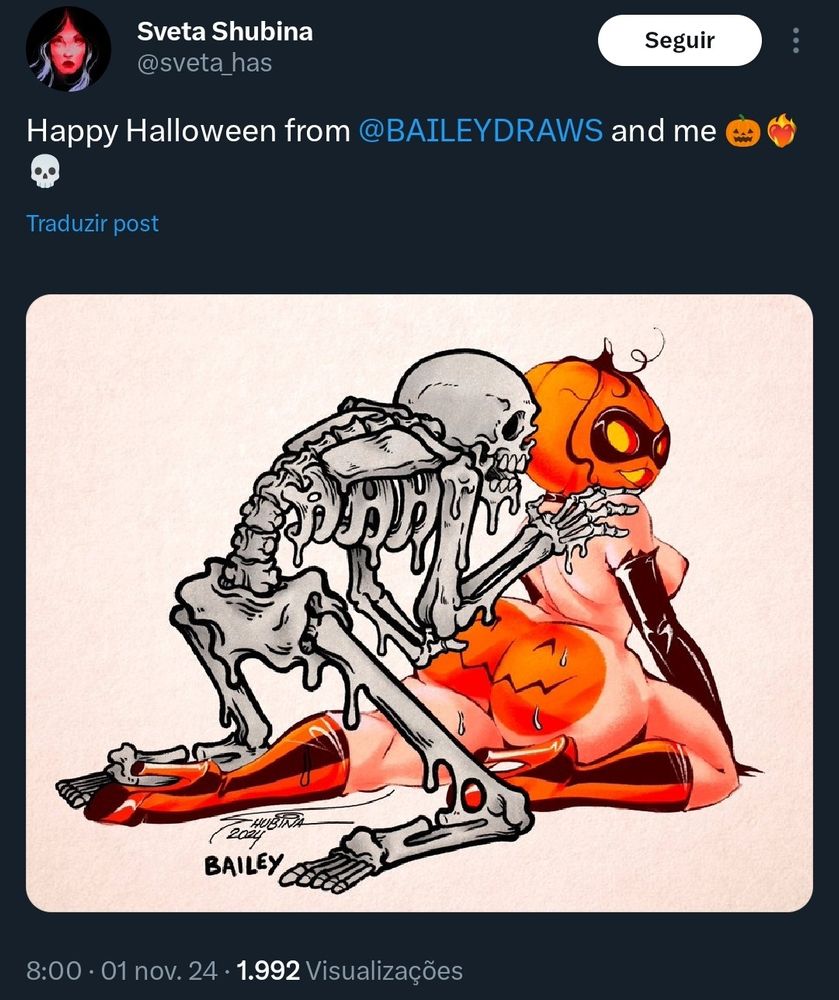Click the Shubina 2024 signature in artwork
Image resolution: width=839 pixels, height=1000 pixels.
click(261, 826)
